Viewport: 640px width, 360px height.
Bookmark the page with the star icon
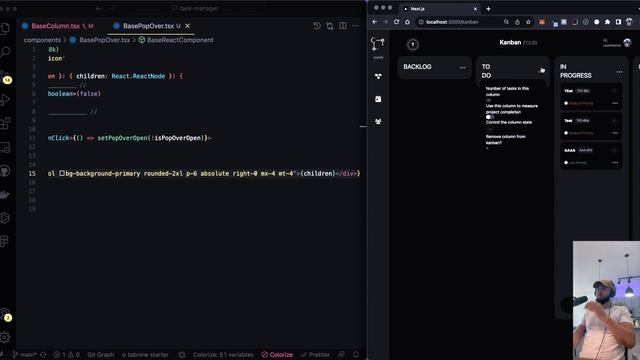(x=528, y=22)
